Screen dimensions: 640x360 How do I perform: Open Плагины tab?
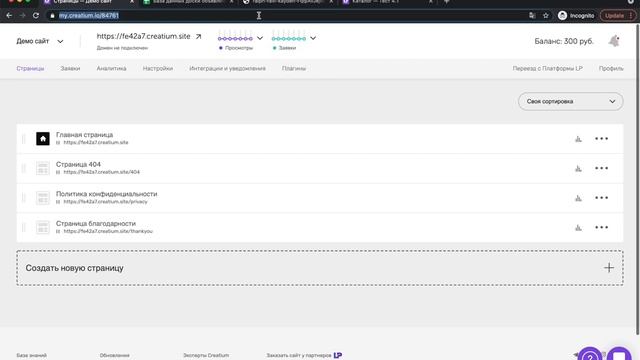point(294,69)
